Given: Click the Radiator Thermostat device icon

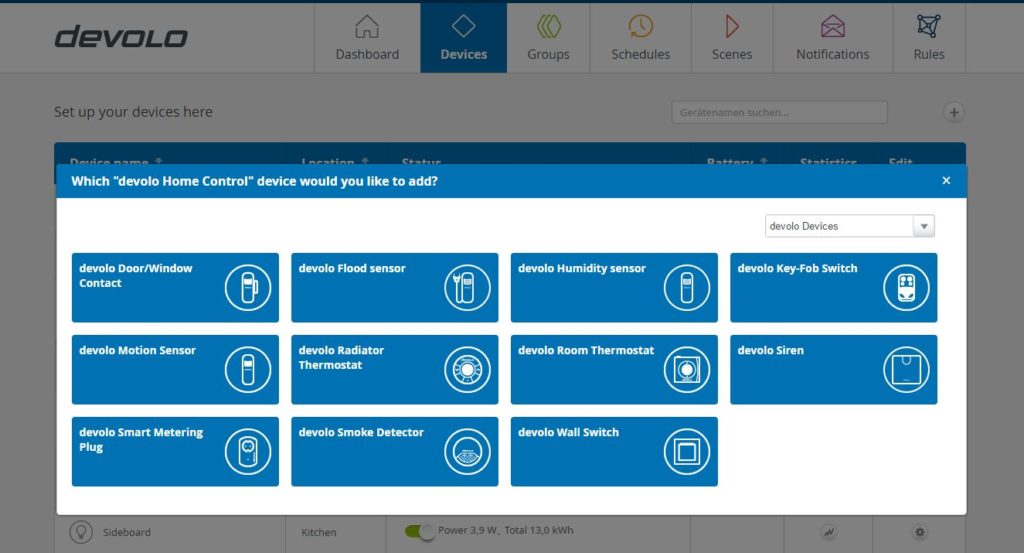Looking at the screenshot, I should (x=467, y=370).
